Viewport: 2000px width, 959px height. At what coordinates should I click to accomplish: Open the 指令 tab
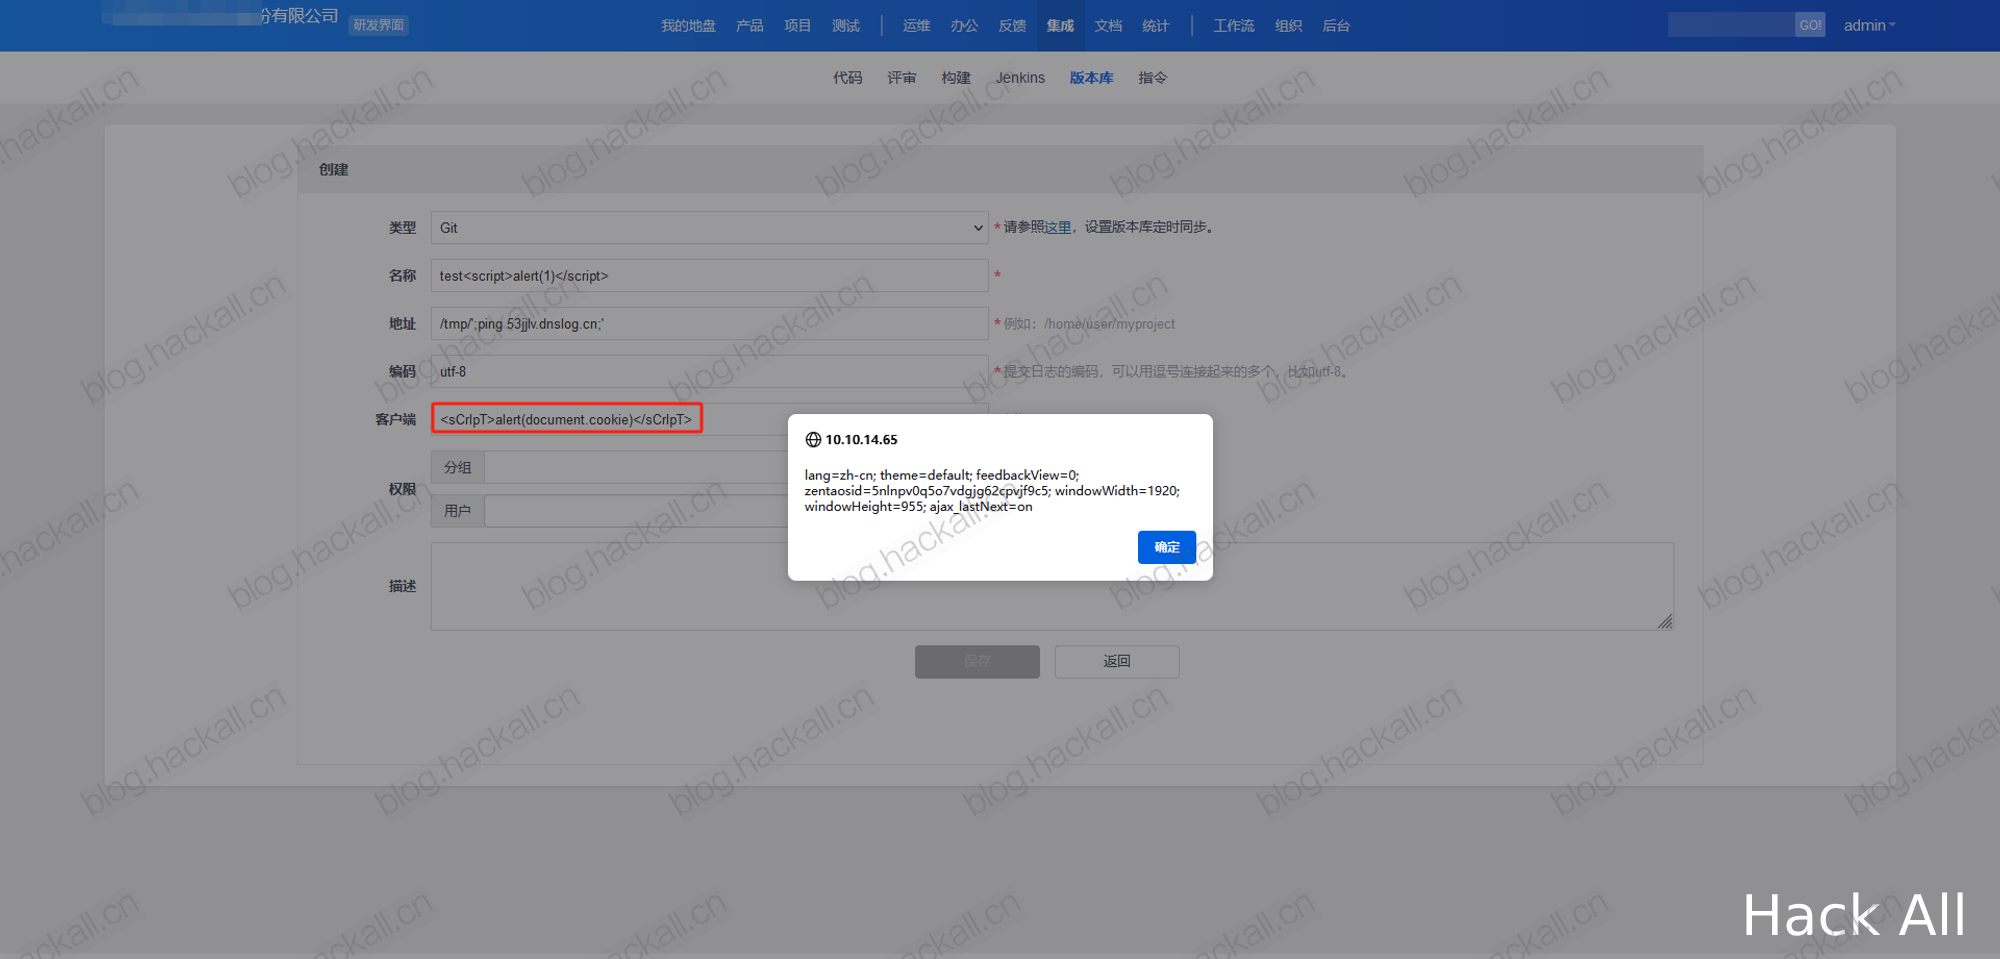pyautogui.click(x=1153, y=78)
